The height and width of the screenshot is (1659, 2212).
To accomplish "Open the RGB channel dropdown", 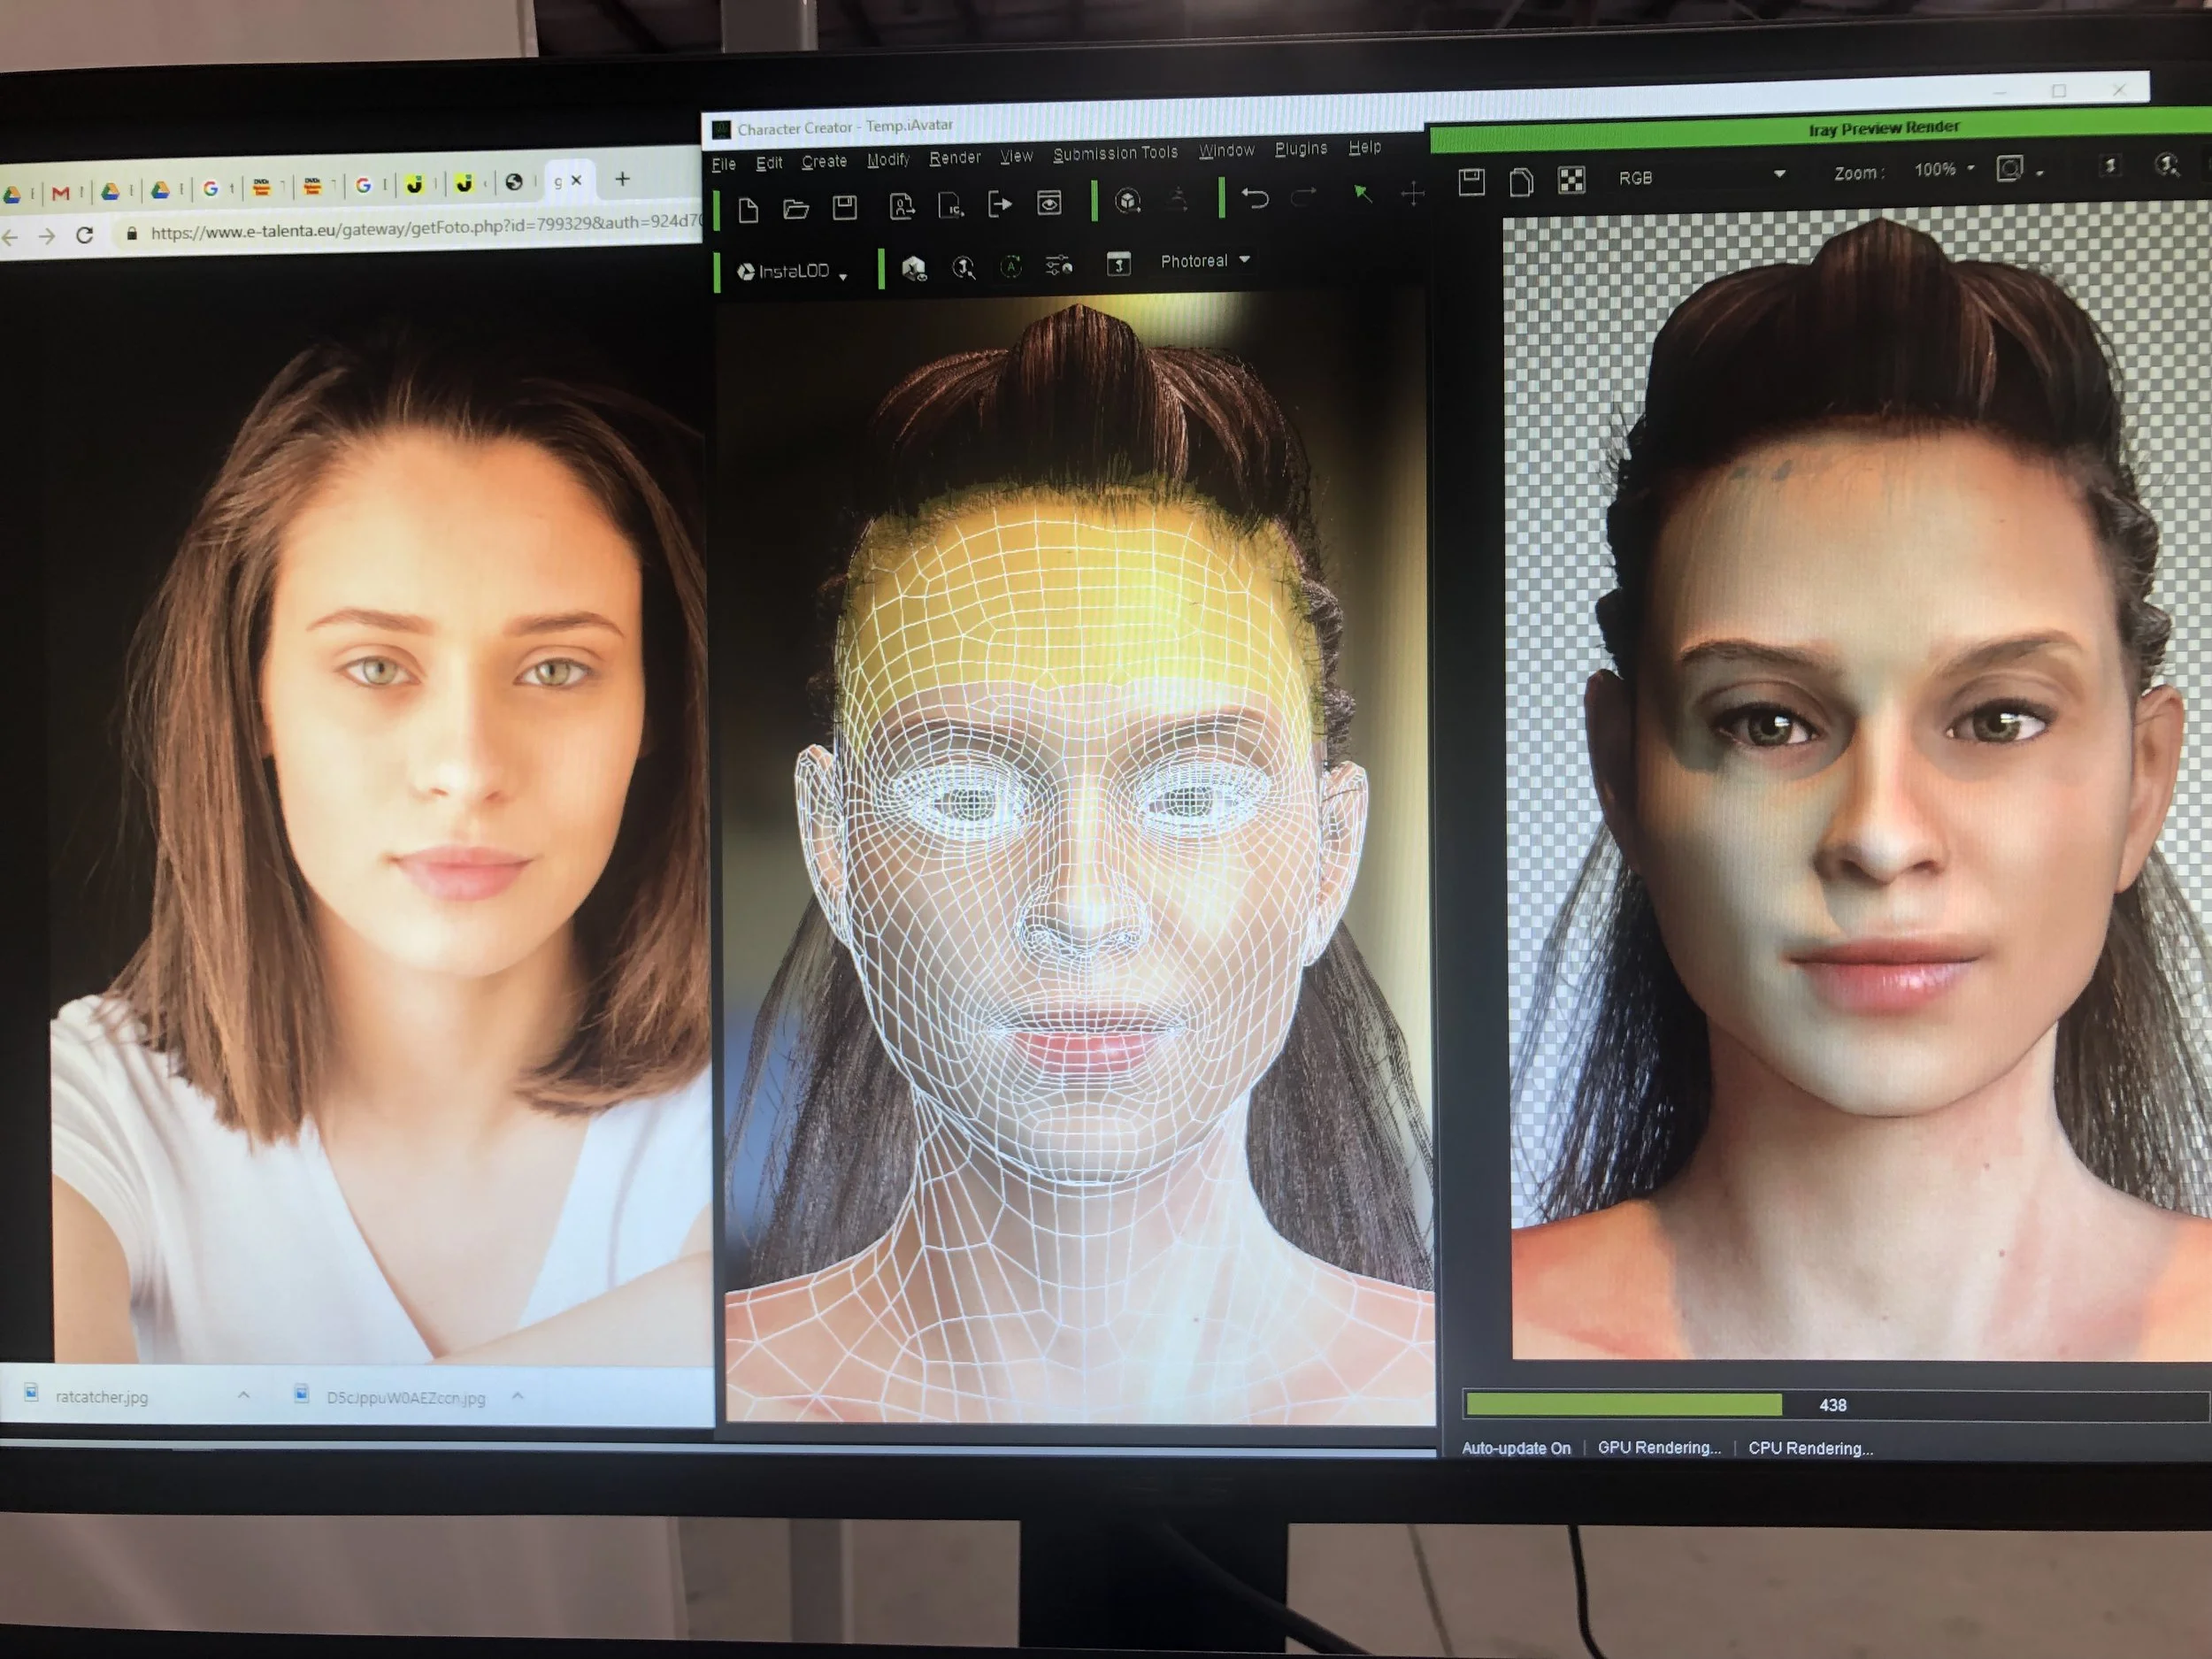I will click(x=1700, y=176).
